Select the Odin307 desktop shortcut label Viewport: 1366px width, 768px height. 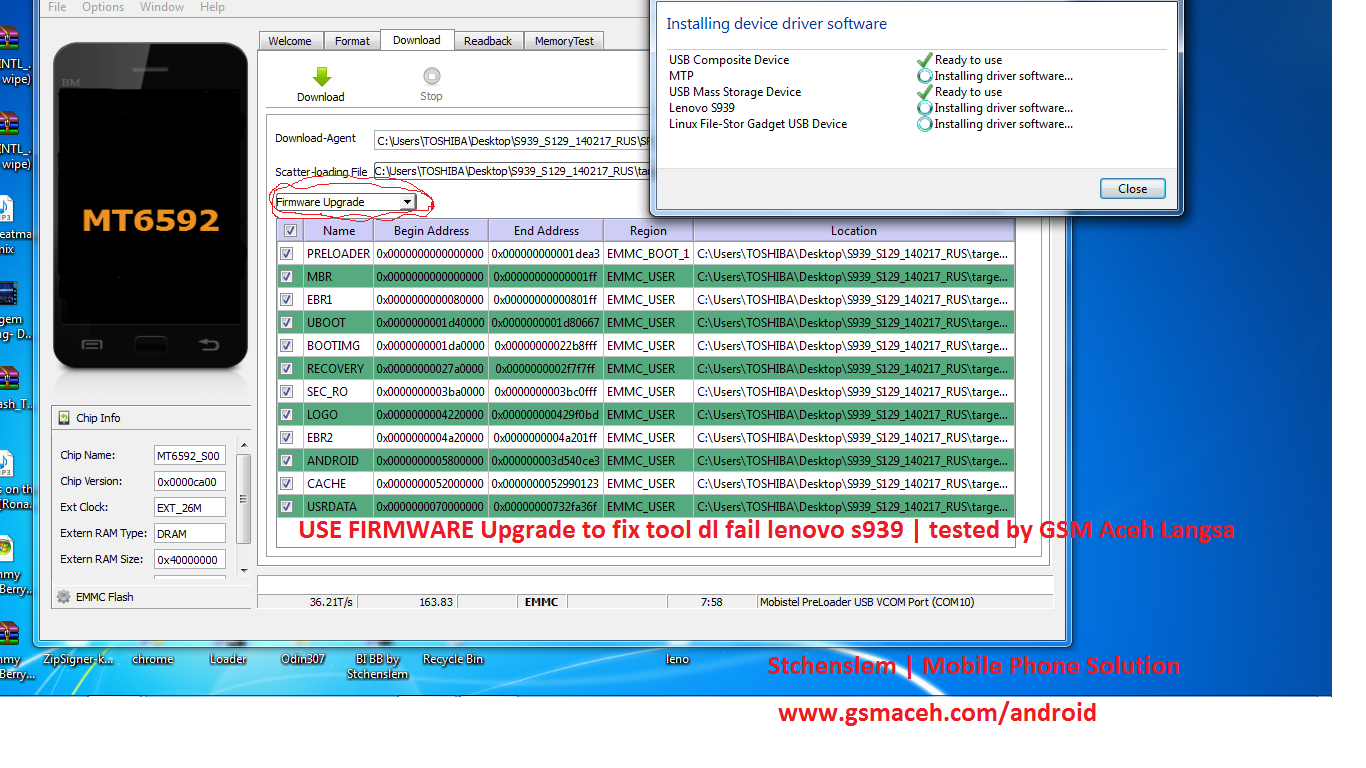pos(303,659)
